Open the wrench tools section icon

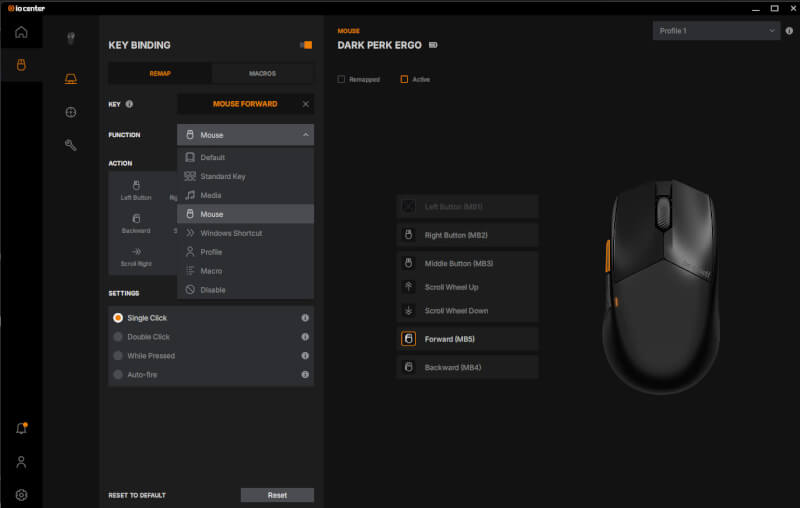click(71, 145)
